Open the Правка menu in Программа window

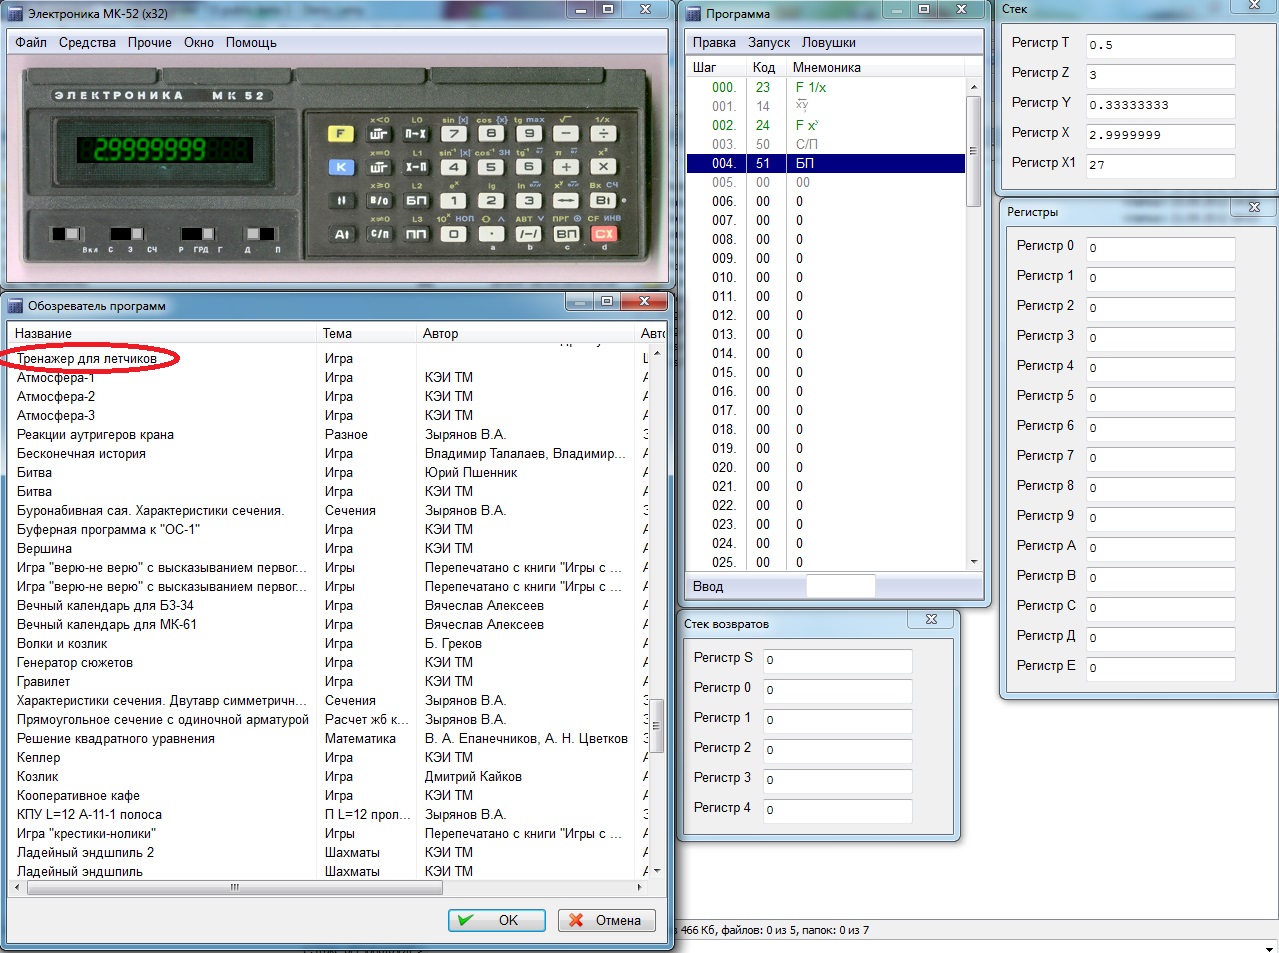point(714,42)
